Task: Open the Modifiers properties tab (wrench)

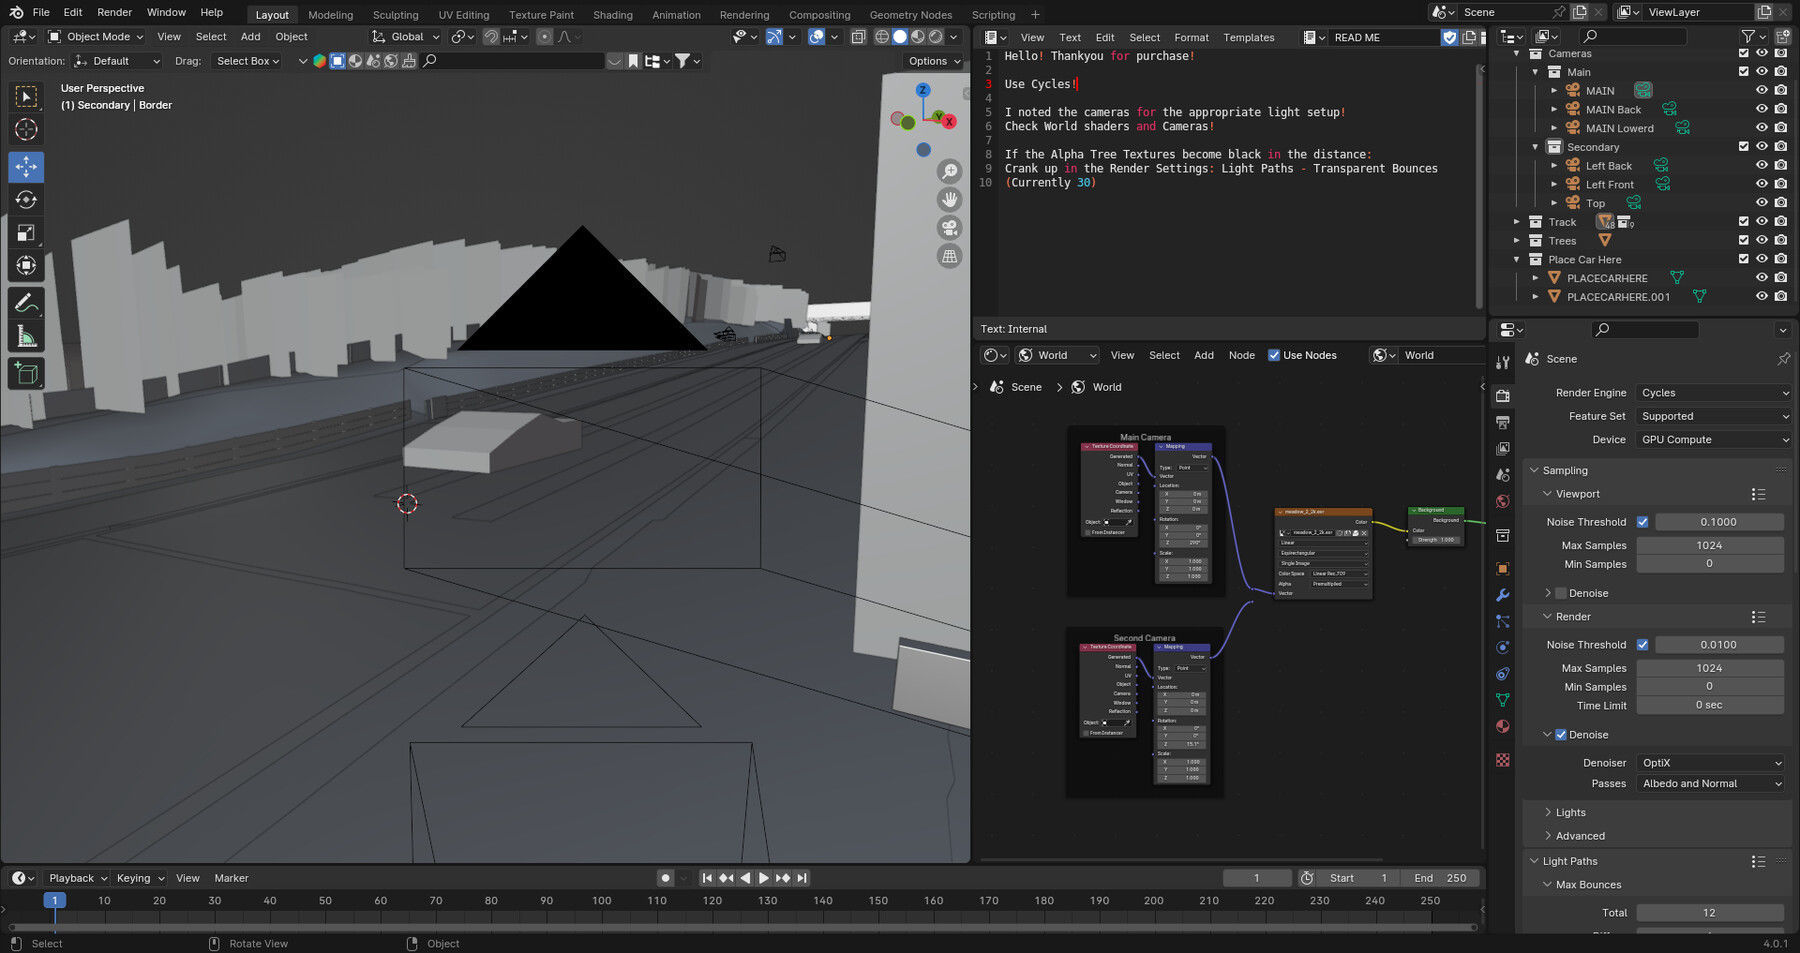Action: tap(1502, 595)
